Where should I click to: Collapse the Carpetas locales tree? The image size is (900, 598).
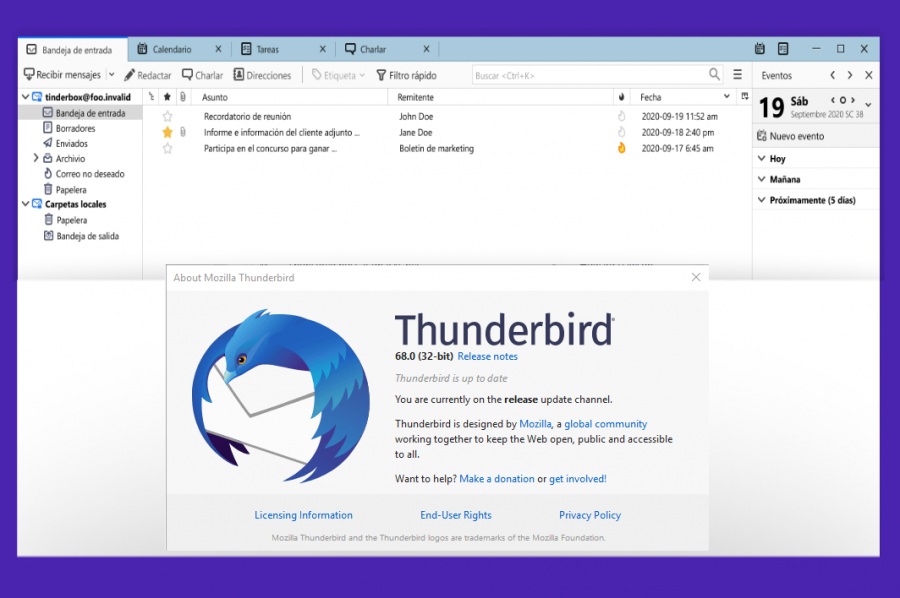click(x=25, y=204)
